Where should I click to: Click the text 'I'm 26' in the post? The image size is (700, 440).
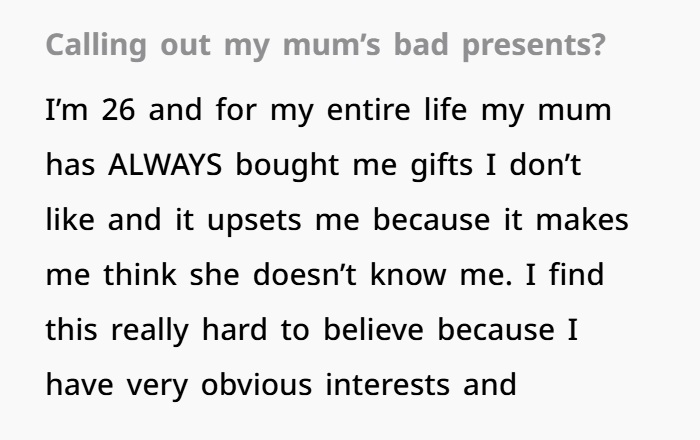tap(89, 109)
